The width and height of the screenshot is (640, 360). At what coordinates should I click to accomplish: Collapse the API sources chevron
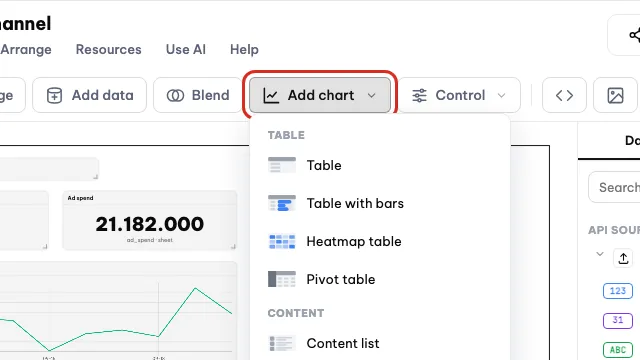(x=600, y=254)
